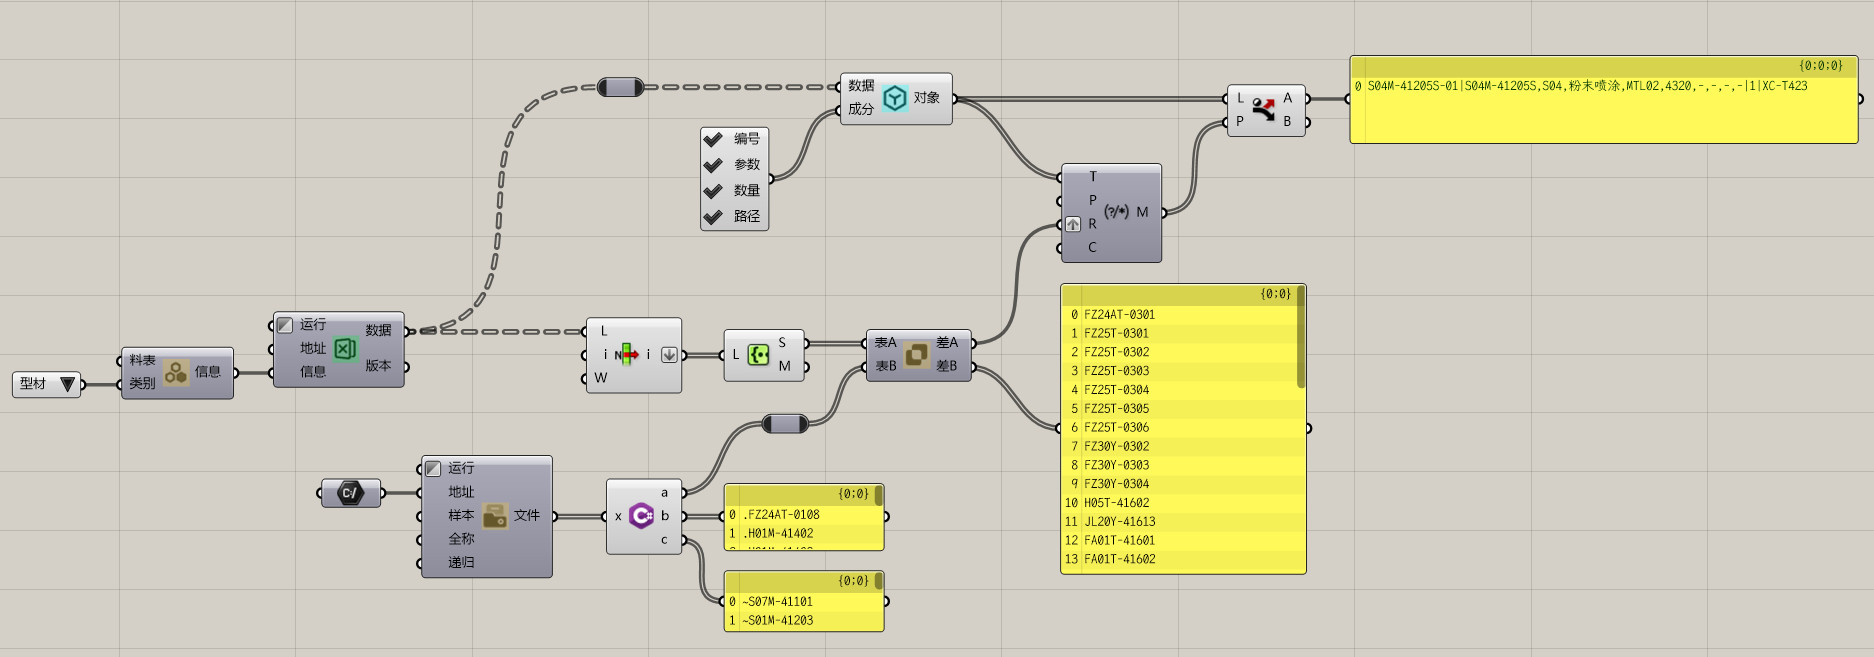
Task: Click the set difference 表A 表B icon
Action: point(916,354)
